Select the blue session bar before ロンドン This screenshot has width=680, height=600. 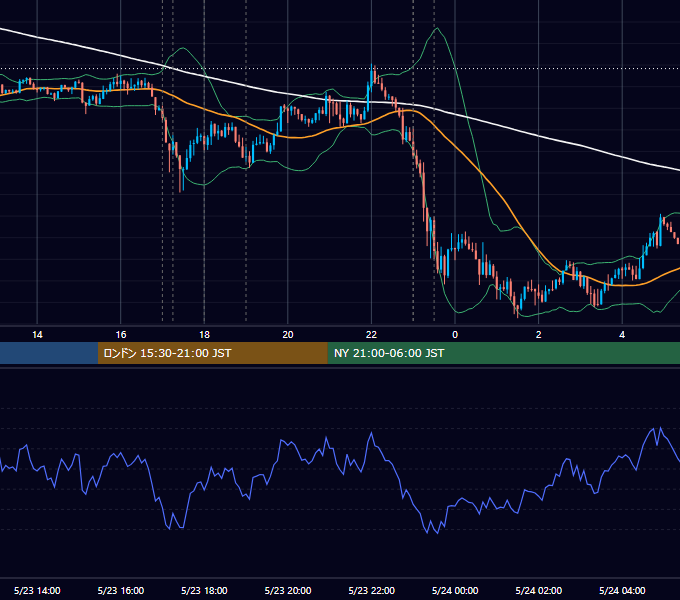49,353
